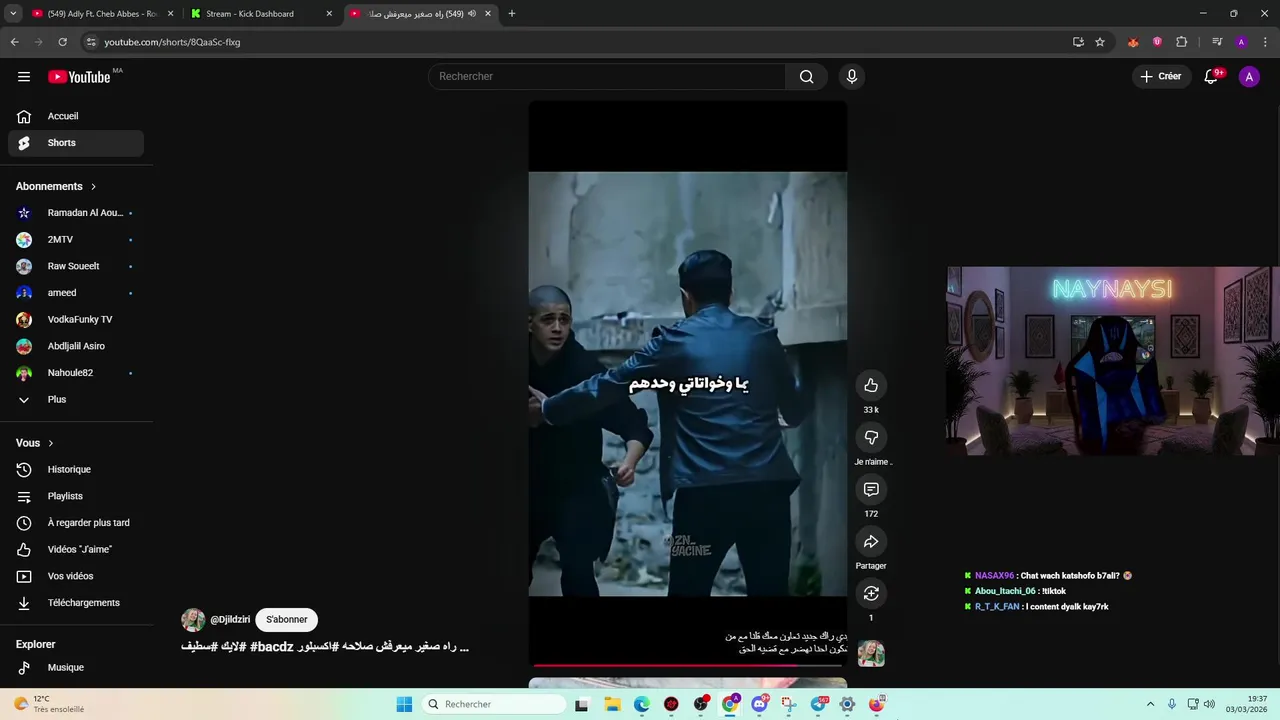Open À regarder plus tard

pos(76,523)
